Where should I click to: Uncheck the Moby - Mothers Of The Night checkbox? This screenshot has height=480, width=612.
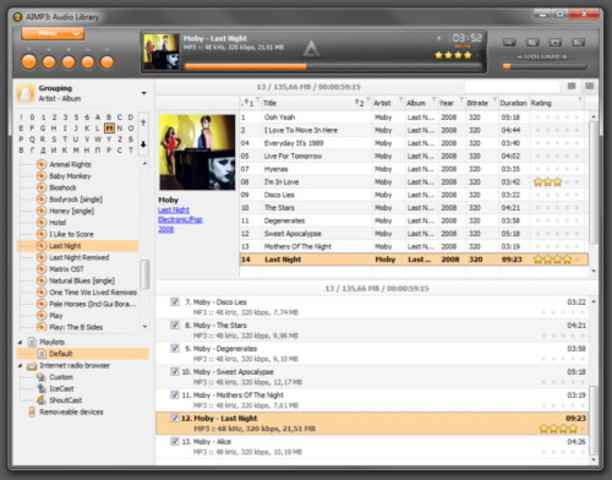coord(174,395)
